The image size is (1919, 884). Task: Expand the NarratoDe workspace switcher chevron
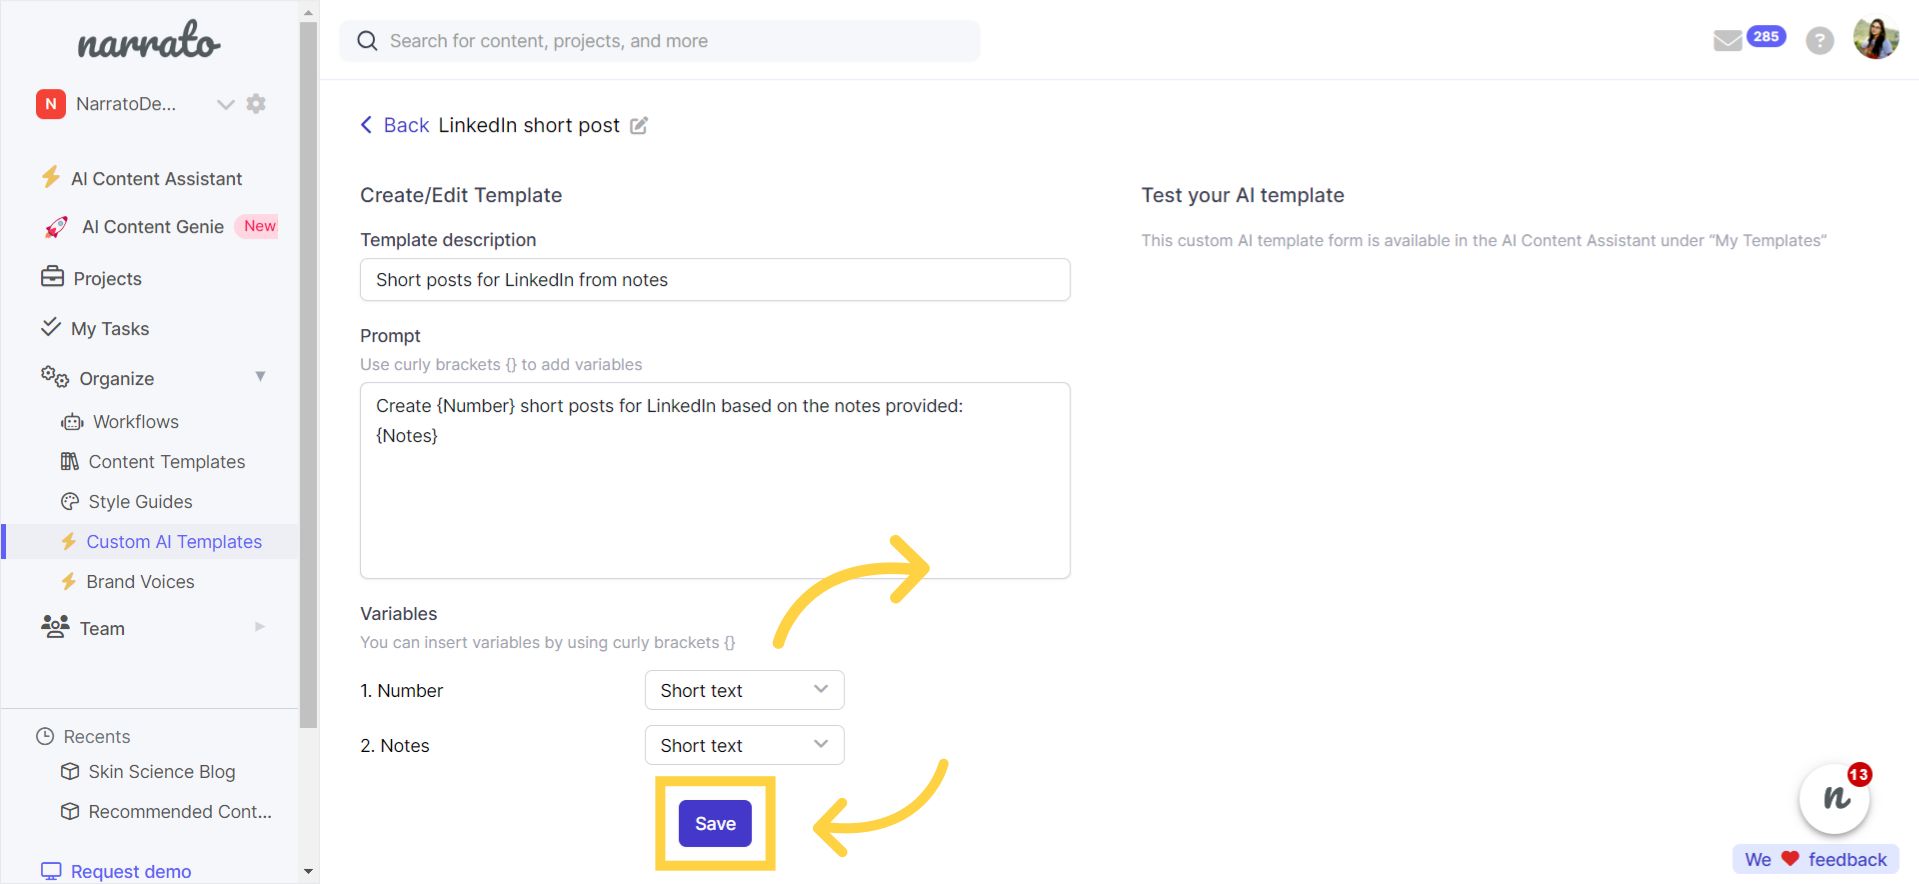(x=225, y=104)
